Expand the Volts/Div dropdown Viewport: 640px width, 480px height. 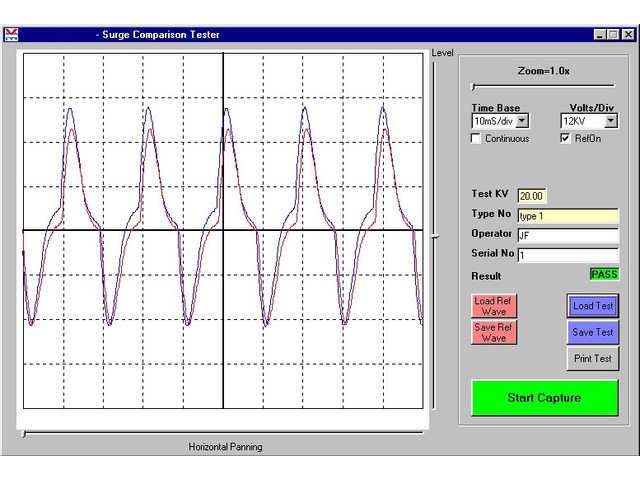click(610, 121)
